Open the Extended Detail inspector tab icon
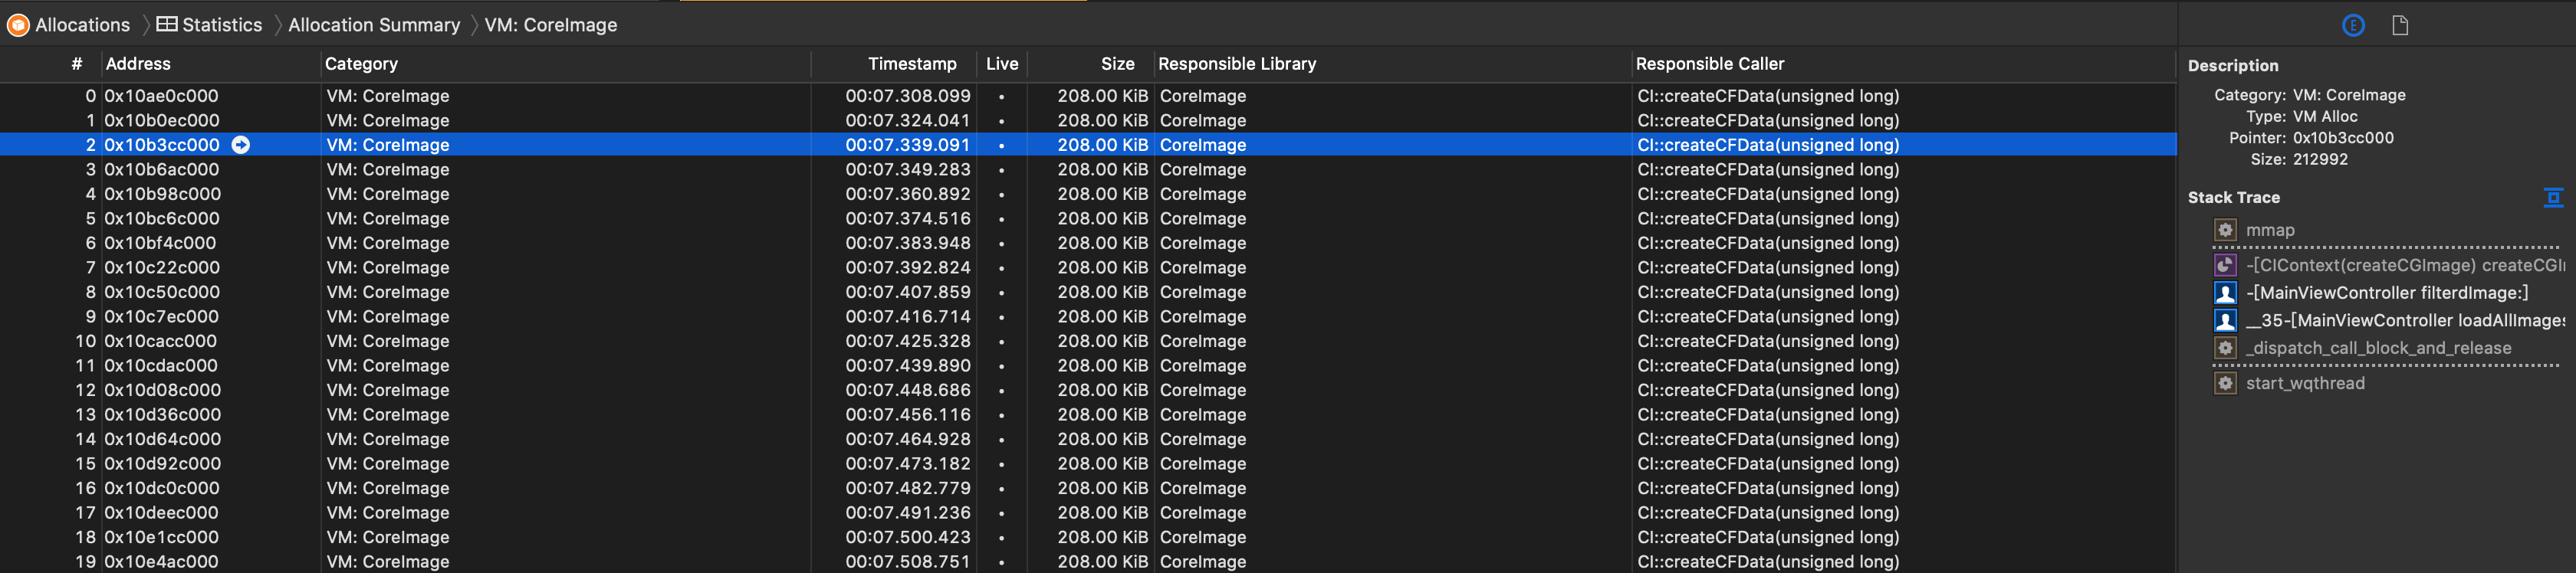Viewport: 2576px width, 573px height. click(x=2353, y=26)
